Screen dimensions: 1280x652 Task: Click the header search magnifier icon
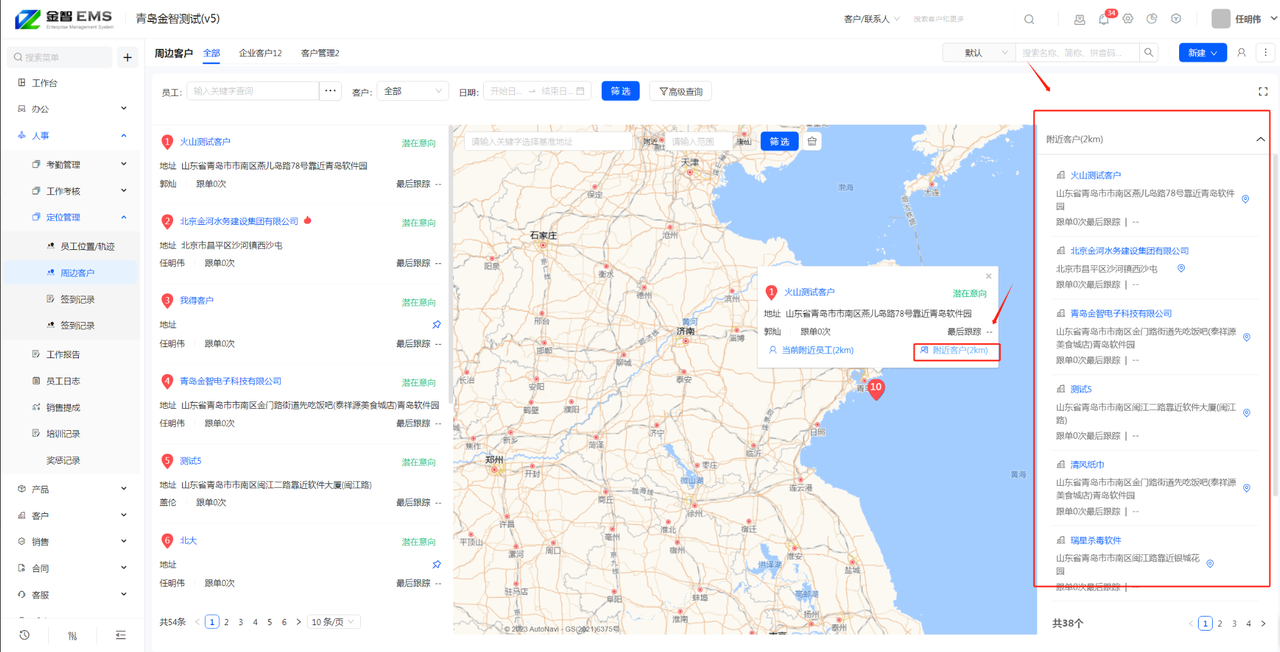coord(1029,19)
